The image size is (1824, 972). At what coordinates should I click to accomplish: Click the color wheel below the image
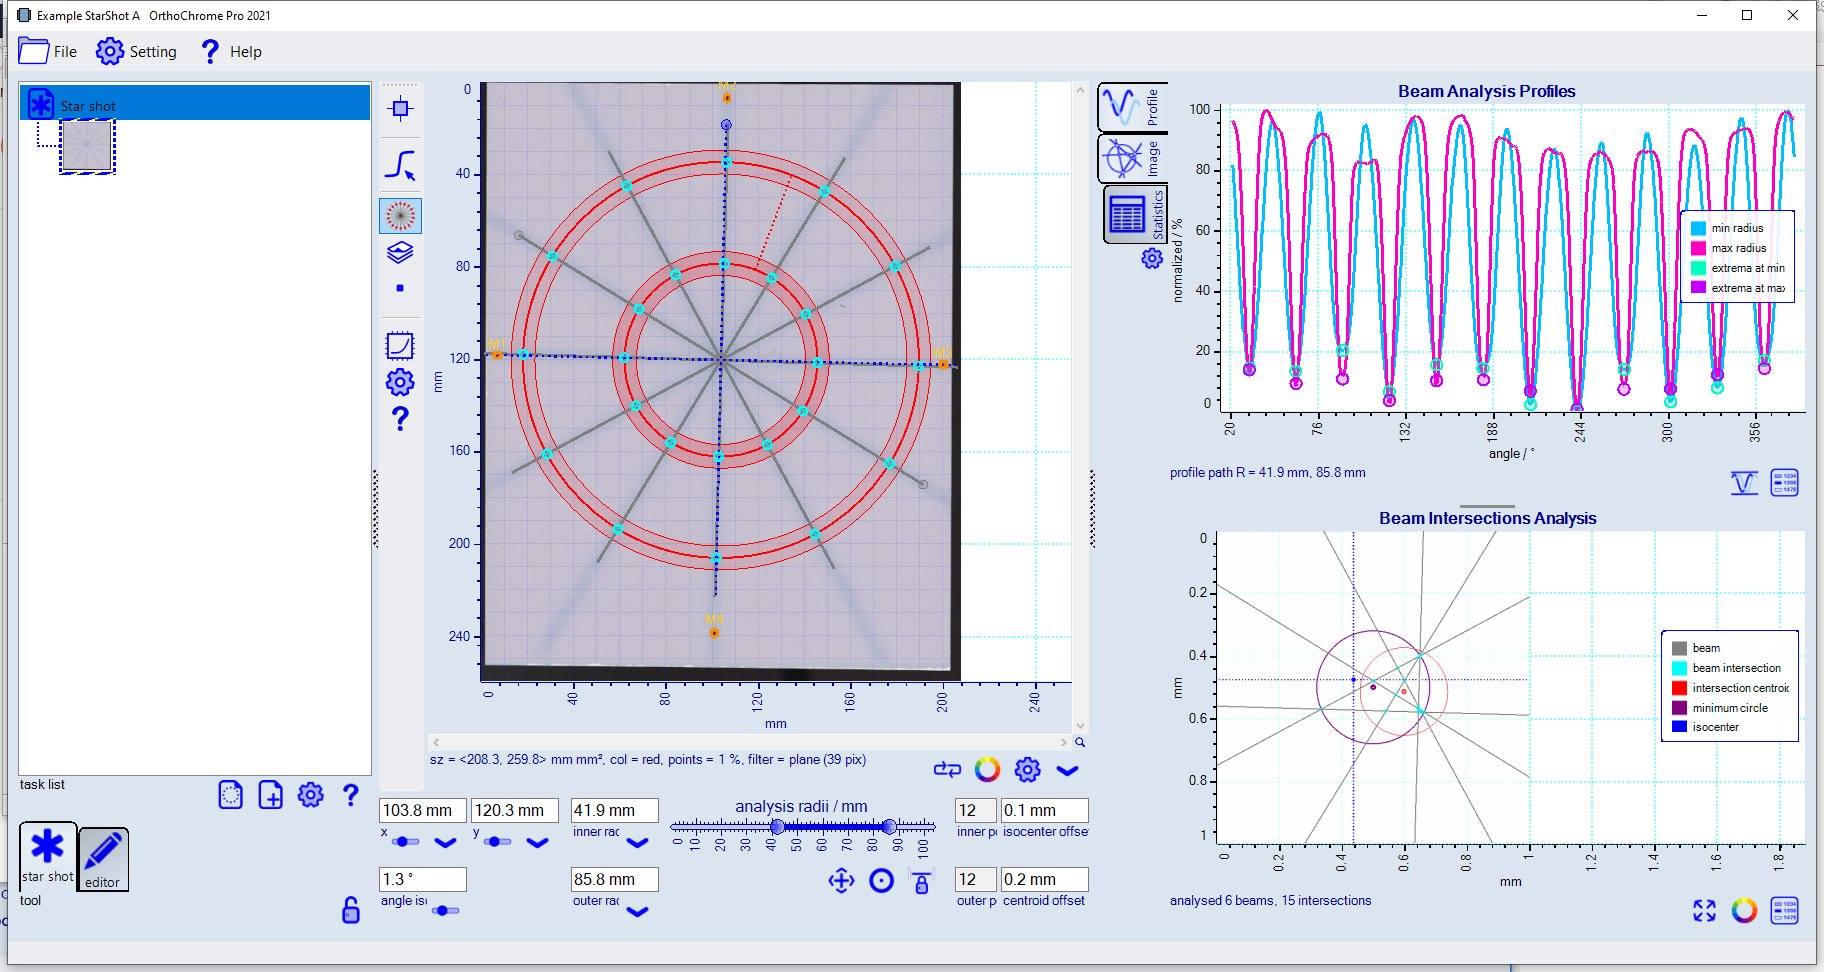tap(987, 769)
